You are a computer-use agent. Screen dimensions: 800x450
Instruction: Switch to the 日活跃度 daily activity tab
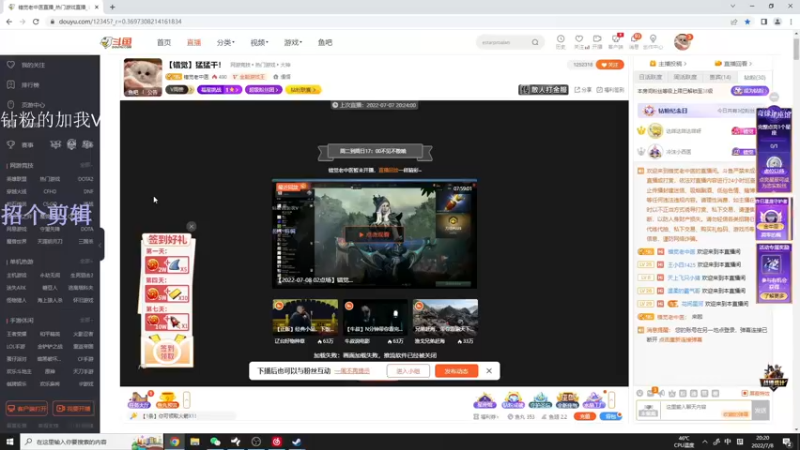(650, 78)
